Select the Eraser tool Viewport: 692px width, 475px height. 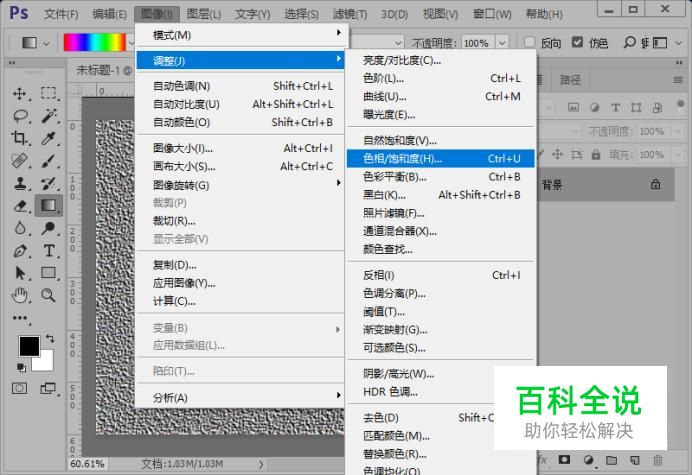pyautogui.click(x=20, y=206)
